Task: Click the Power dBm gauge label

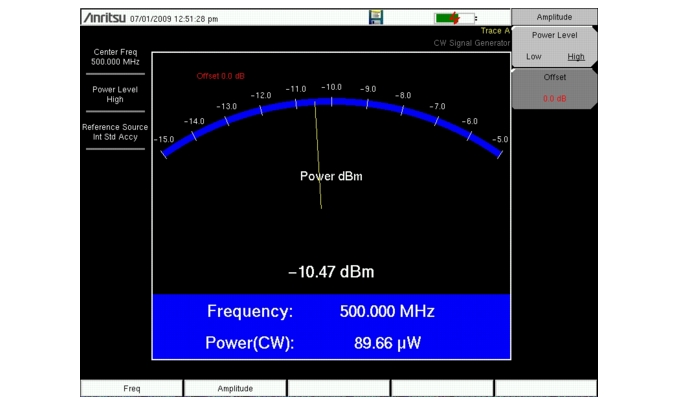Action: point(331,176)
